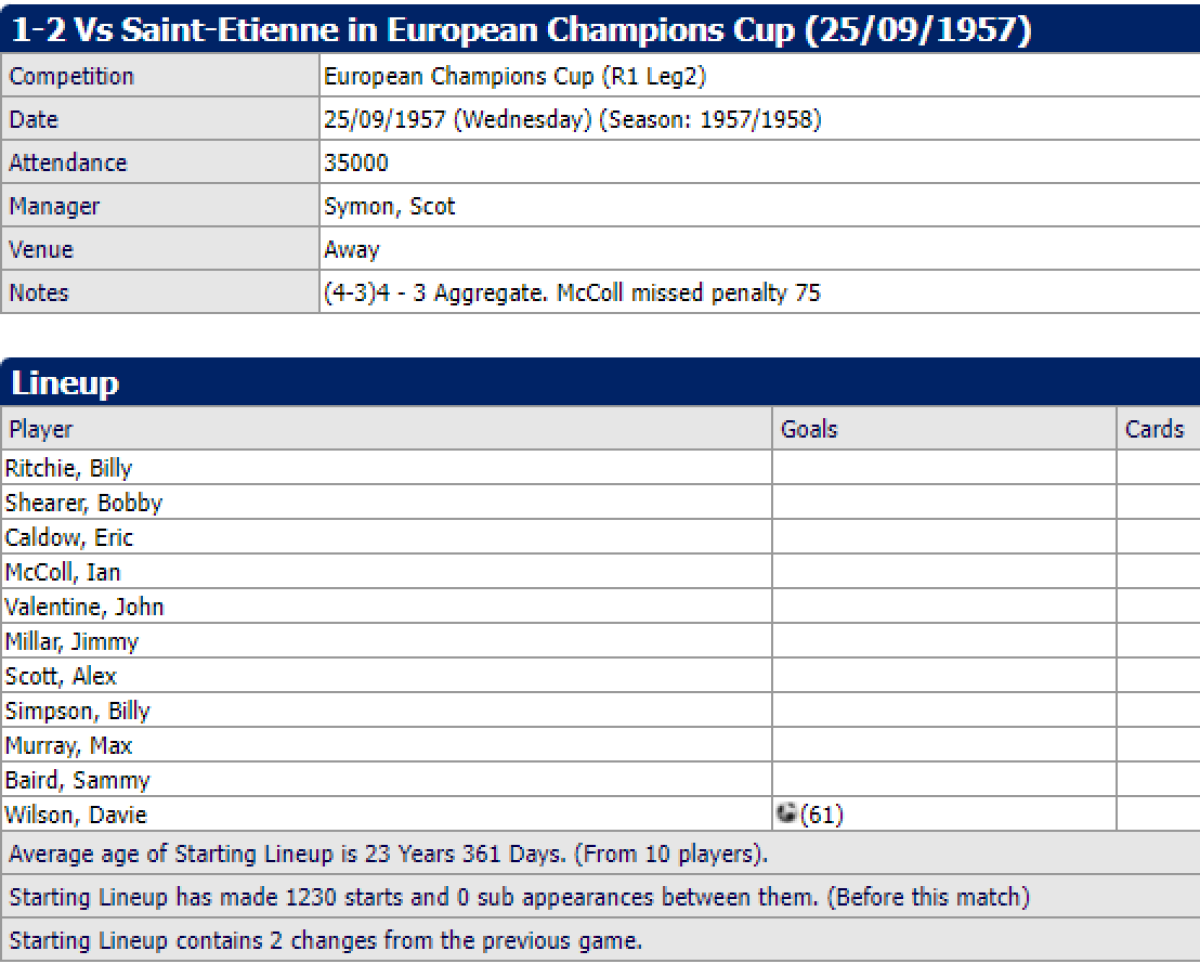Open Scott, Alex player entry

pyautogui.click(x=61, y=676)
